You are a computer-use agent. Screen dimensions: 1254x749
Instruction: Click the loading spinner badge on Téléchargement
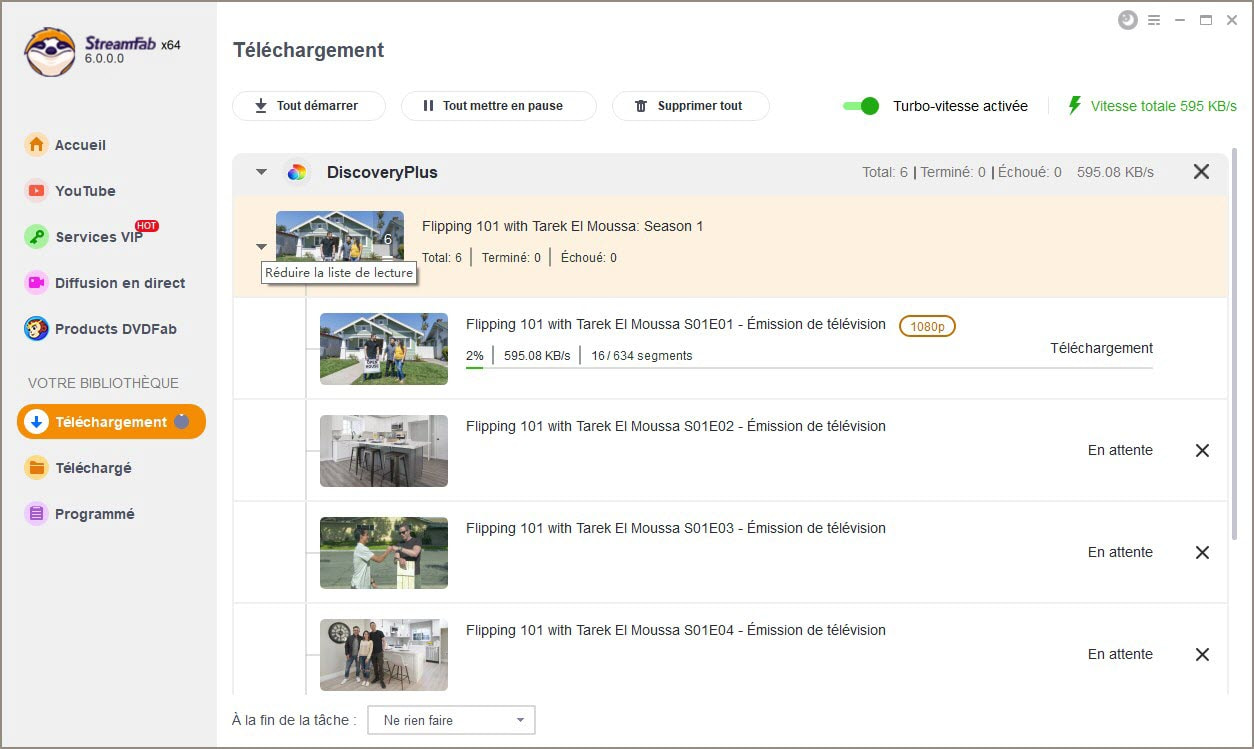pyautogui.click(x=181, y=422)
